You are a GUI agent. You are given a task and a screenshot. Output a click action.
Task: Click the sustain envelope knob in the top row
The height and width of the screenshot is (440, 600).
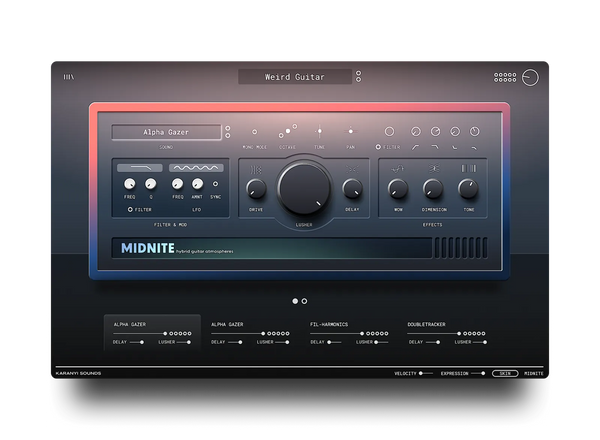(x=455, y=132)
